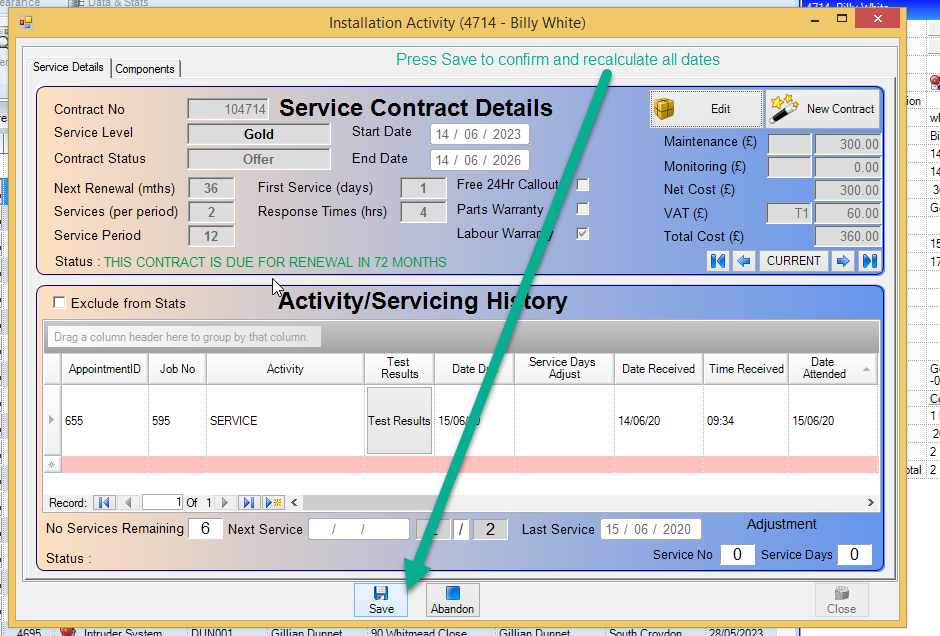Screen dimensions: 940x636
Task: Click Total Cost field 360.00
Action: (848, 236)
